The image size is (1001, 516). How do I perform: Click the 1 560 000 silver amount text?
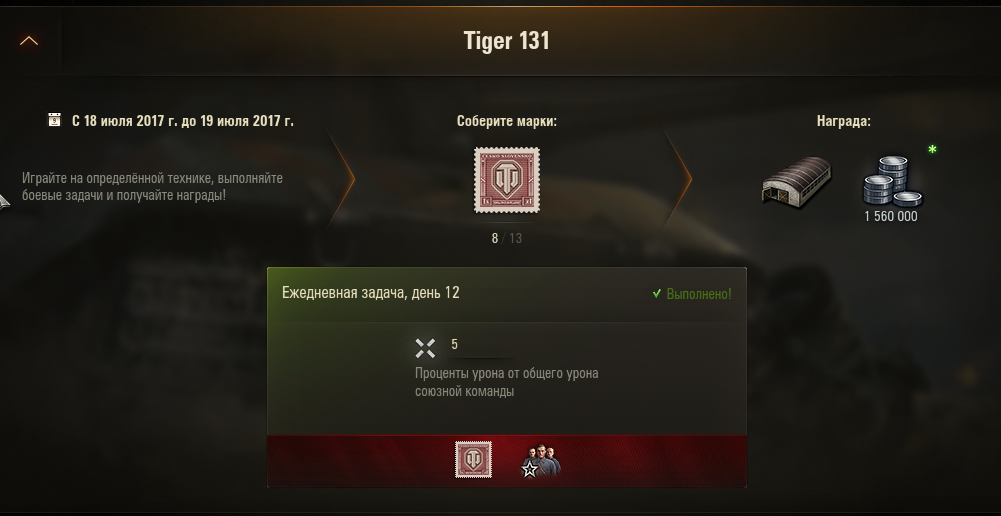(891, 216)
